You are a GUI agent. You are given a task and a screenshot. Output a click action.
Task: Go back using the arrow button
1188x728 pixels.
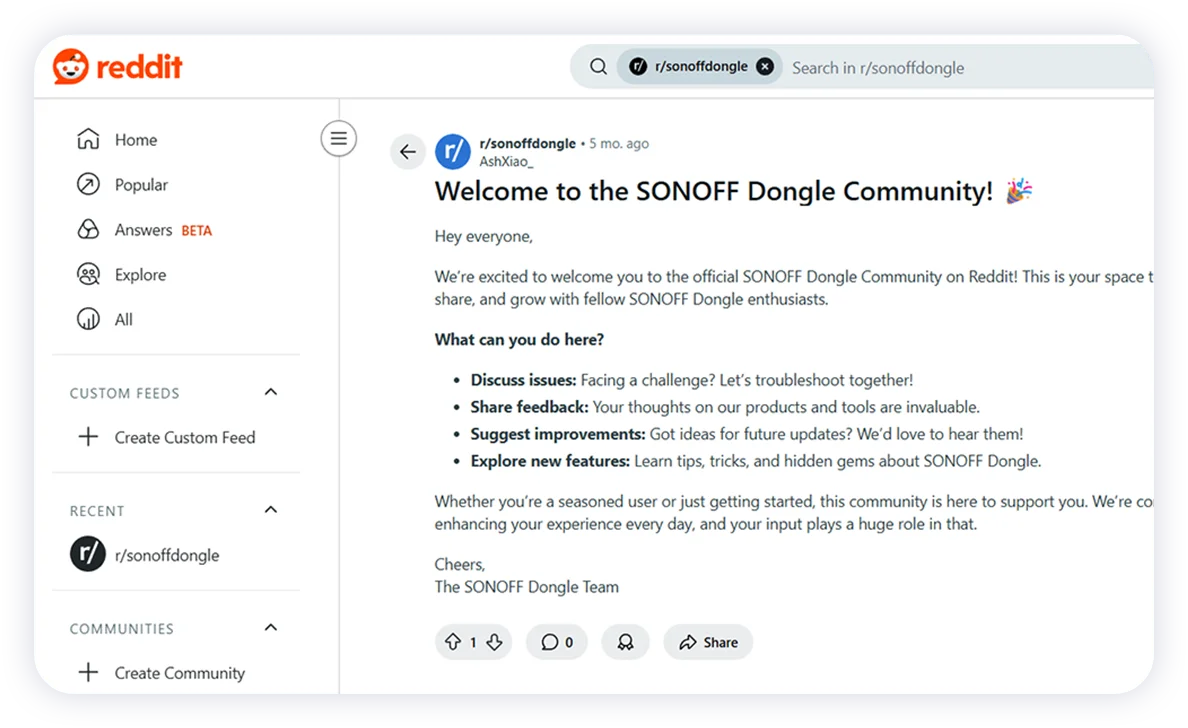408,152
